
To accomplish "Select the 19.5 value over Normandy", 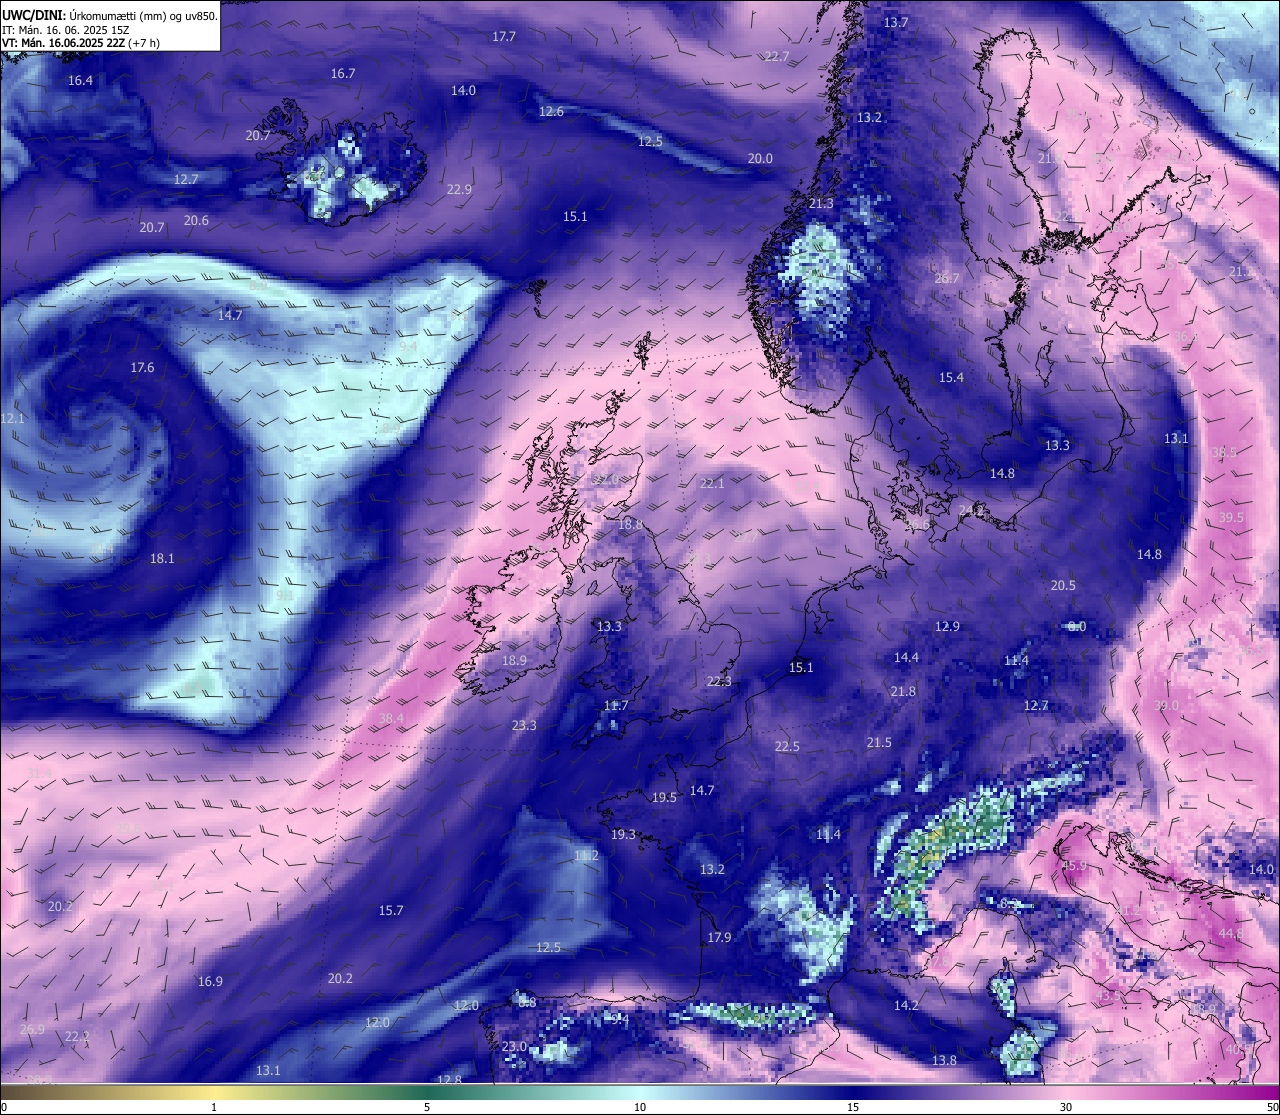I will 664,797.
